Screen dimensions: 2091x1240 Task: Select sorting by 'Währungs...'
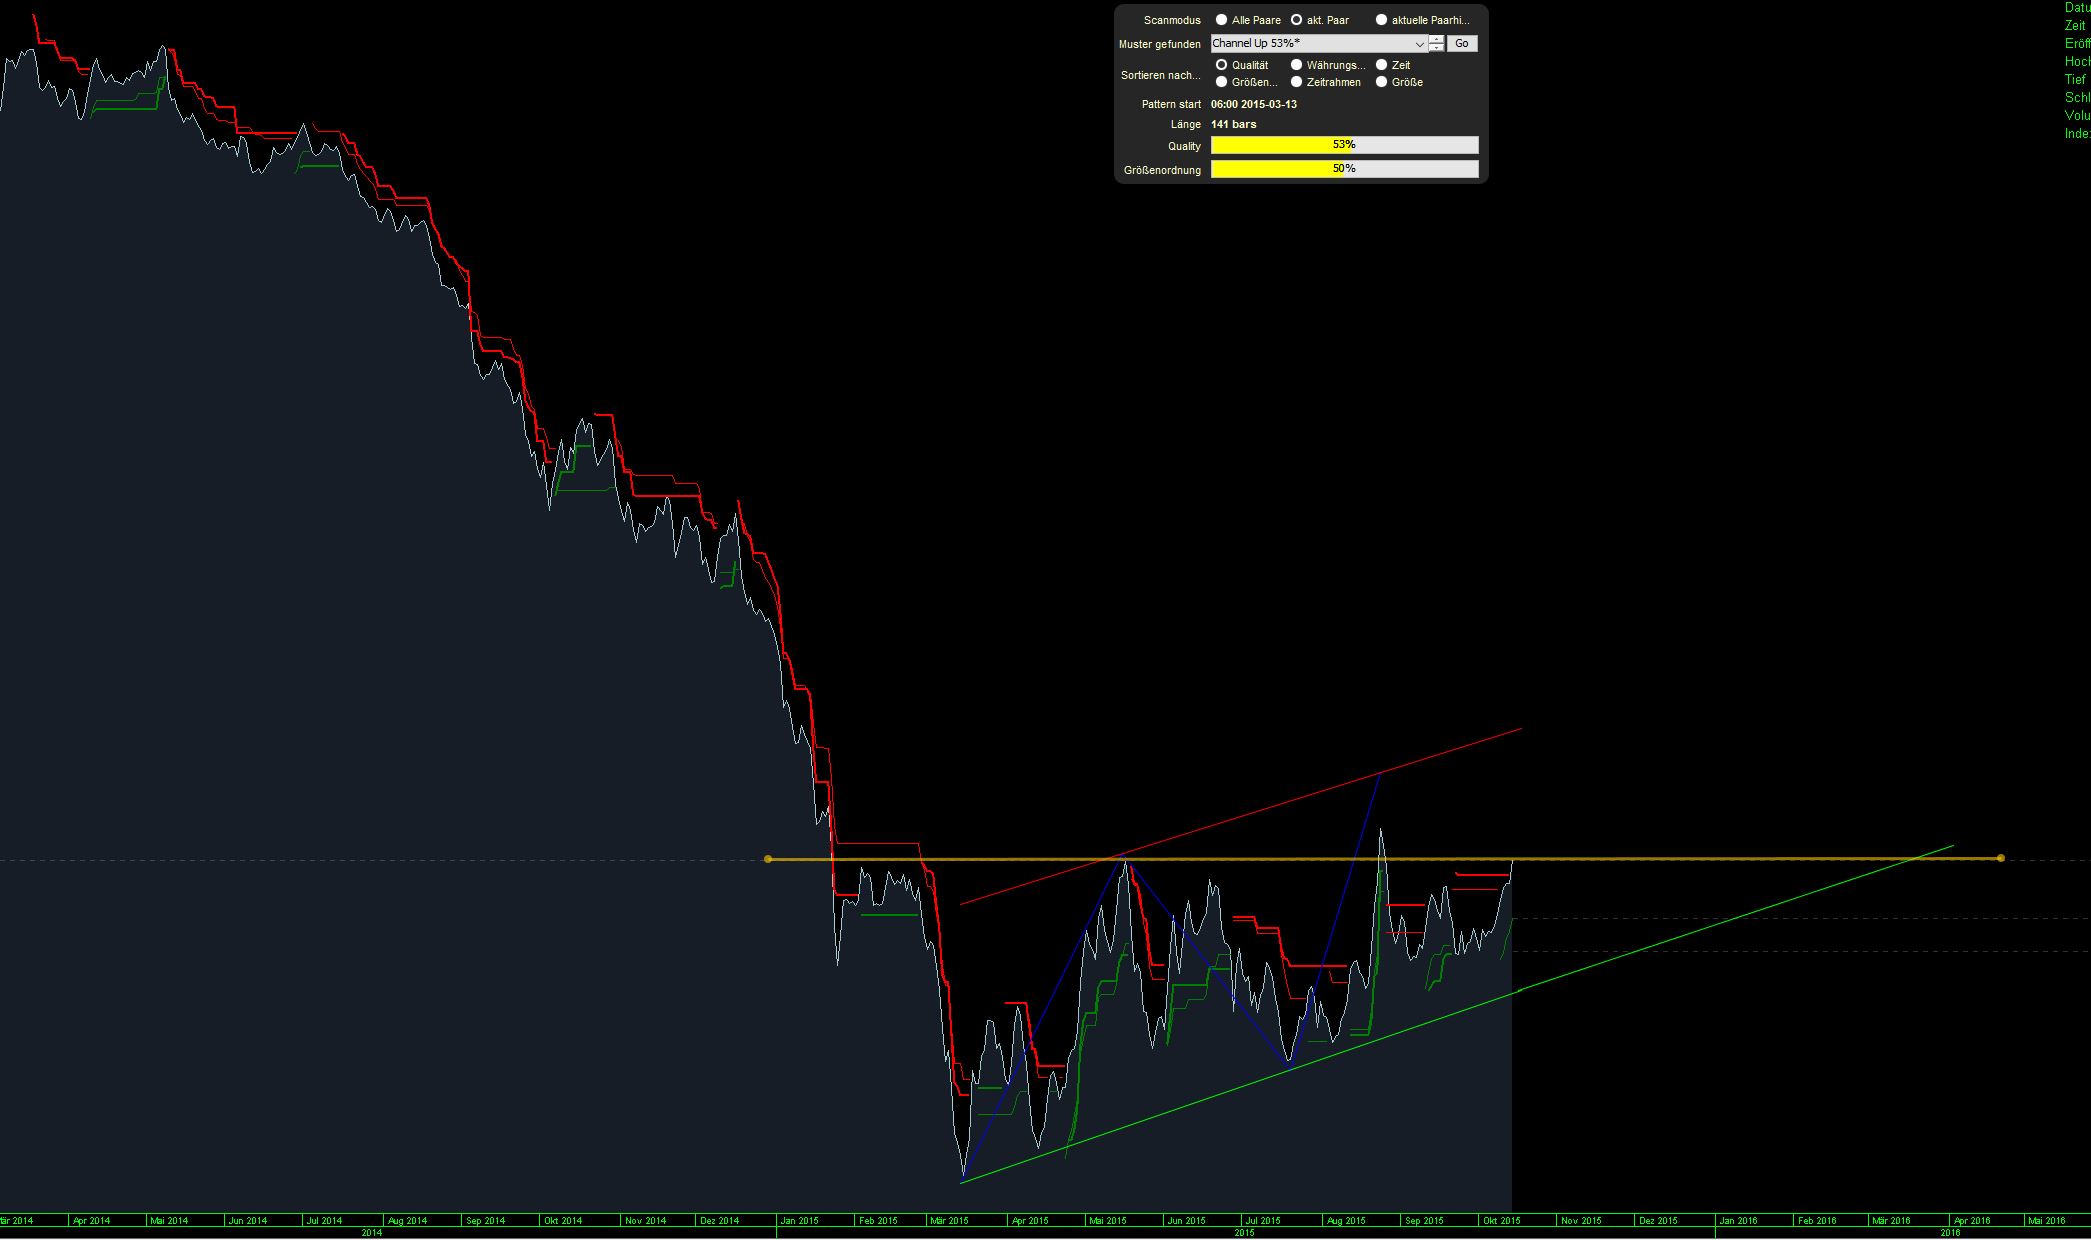tap(1297, 65)
